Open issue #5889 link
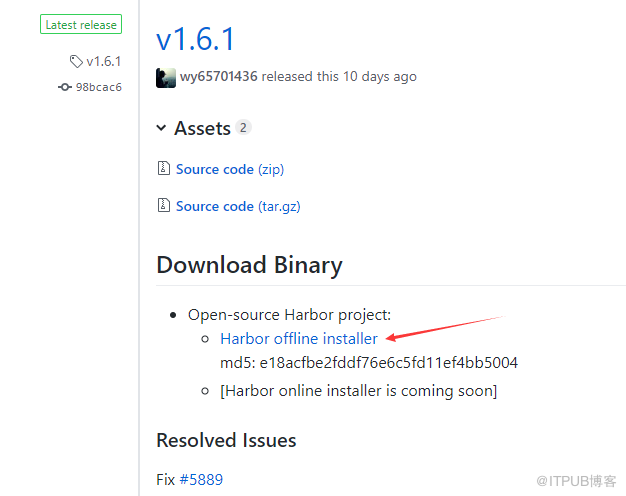 [201, 480]
